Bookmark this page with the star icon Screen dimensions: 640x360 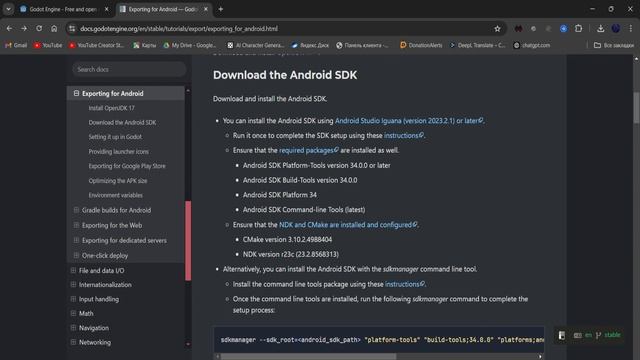pos(497,29)
